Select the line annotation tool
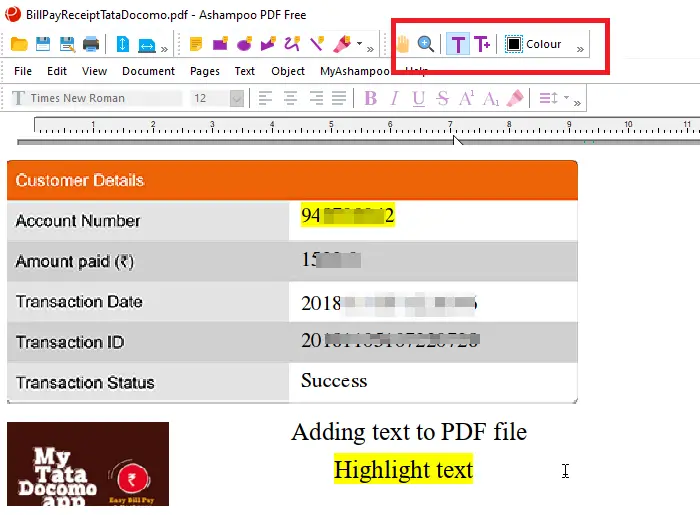The width and height of the screenshot is (700, 515). click(317, 44)
